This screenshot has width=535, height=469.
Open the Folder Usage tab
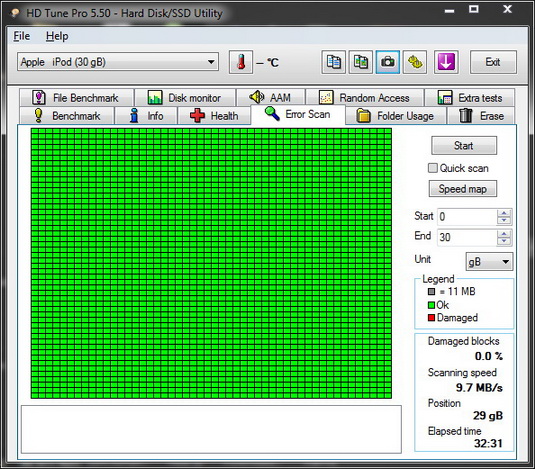(396, 116)
